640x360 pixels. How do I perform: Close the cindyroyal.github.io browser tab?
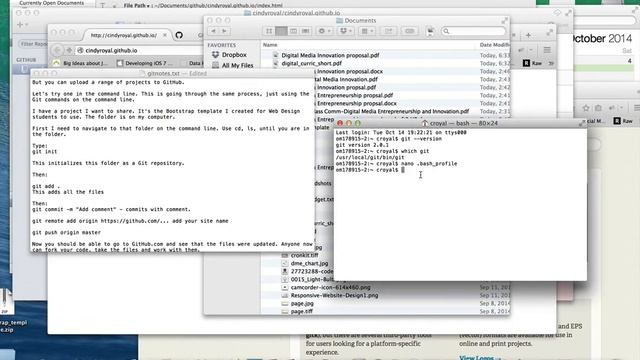coord(164,35)
